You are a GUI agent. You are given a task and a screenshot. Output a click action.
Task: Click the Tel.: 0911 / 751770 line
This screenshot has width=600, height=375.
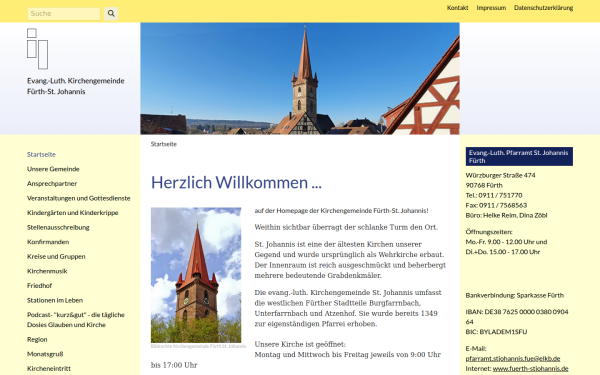pyautogui.click(x=494, y=195)
